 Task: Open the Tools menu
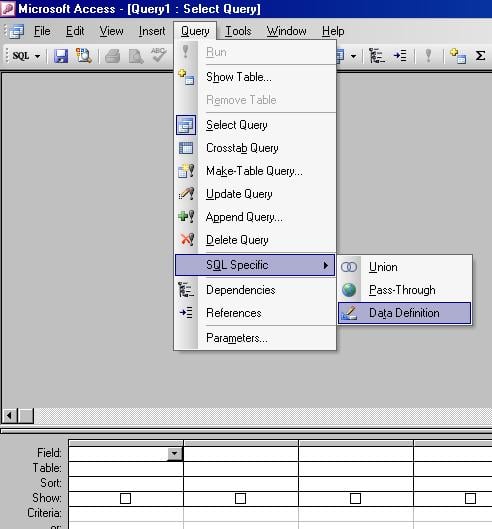coord(238,31)
